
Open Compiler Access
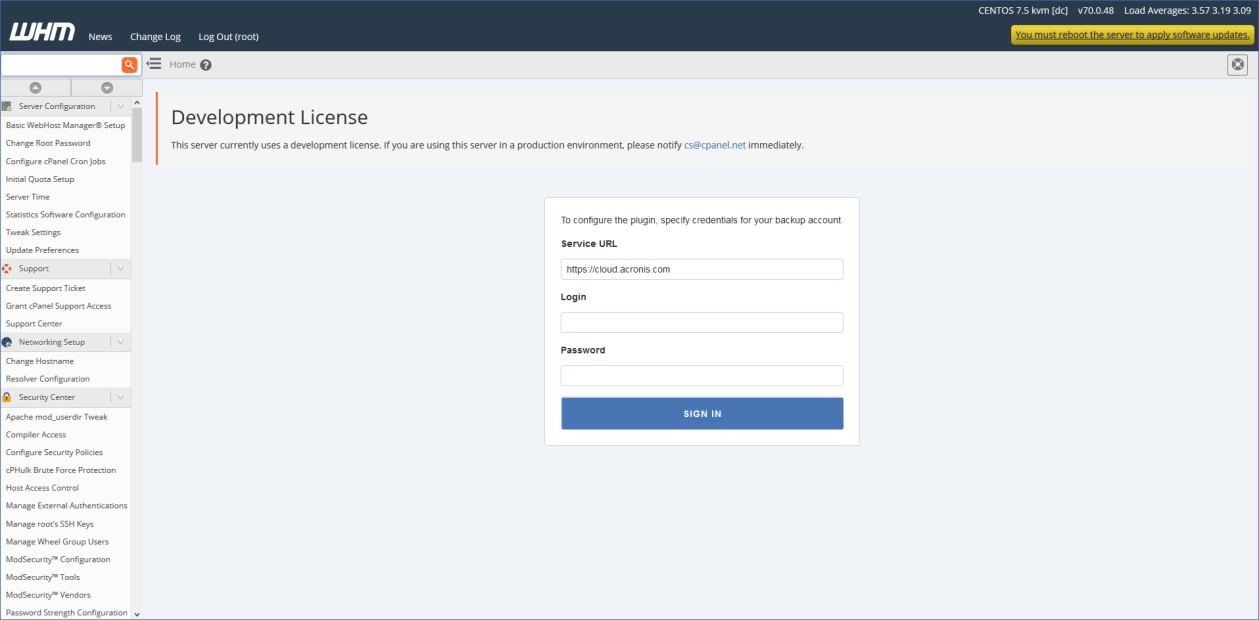(36, 435)
